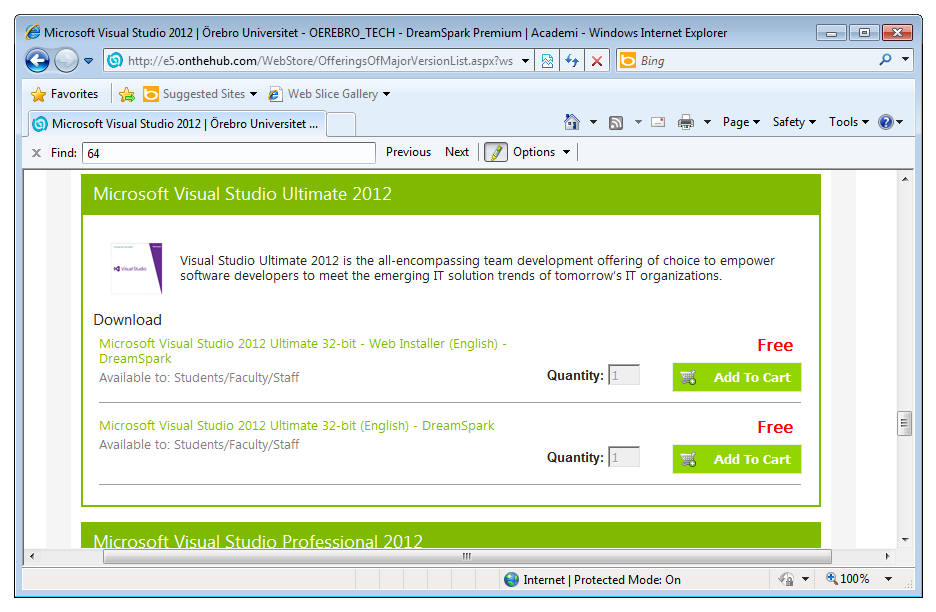Viewport: 936px width, 612px height.
Task: Click the Microsoft Visual Studio Ultimate 2012 heading
Action: tap(242, 194)
